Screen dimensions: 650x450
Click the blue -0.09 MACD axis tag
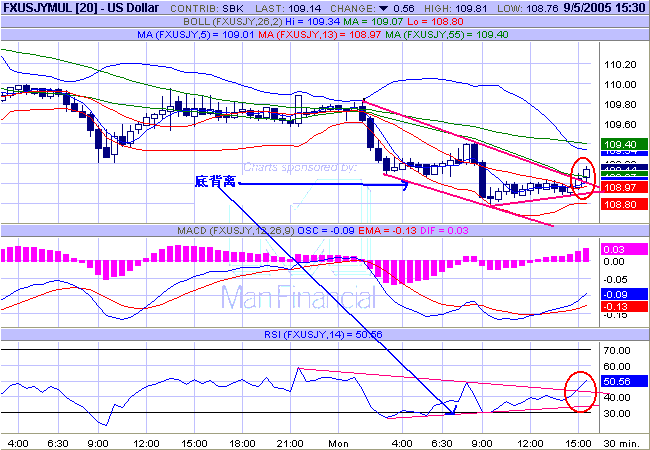point(624,295)
